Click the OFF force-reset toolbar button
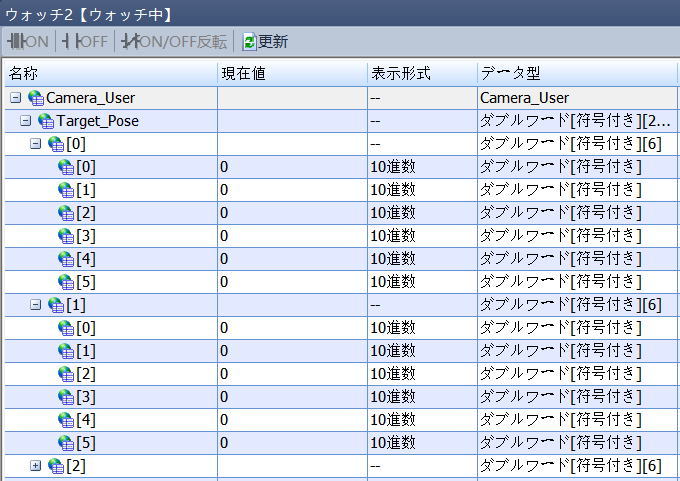The height and width of the screenshot is (481, 680). (x=85, y=41)
